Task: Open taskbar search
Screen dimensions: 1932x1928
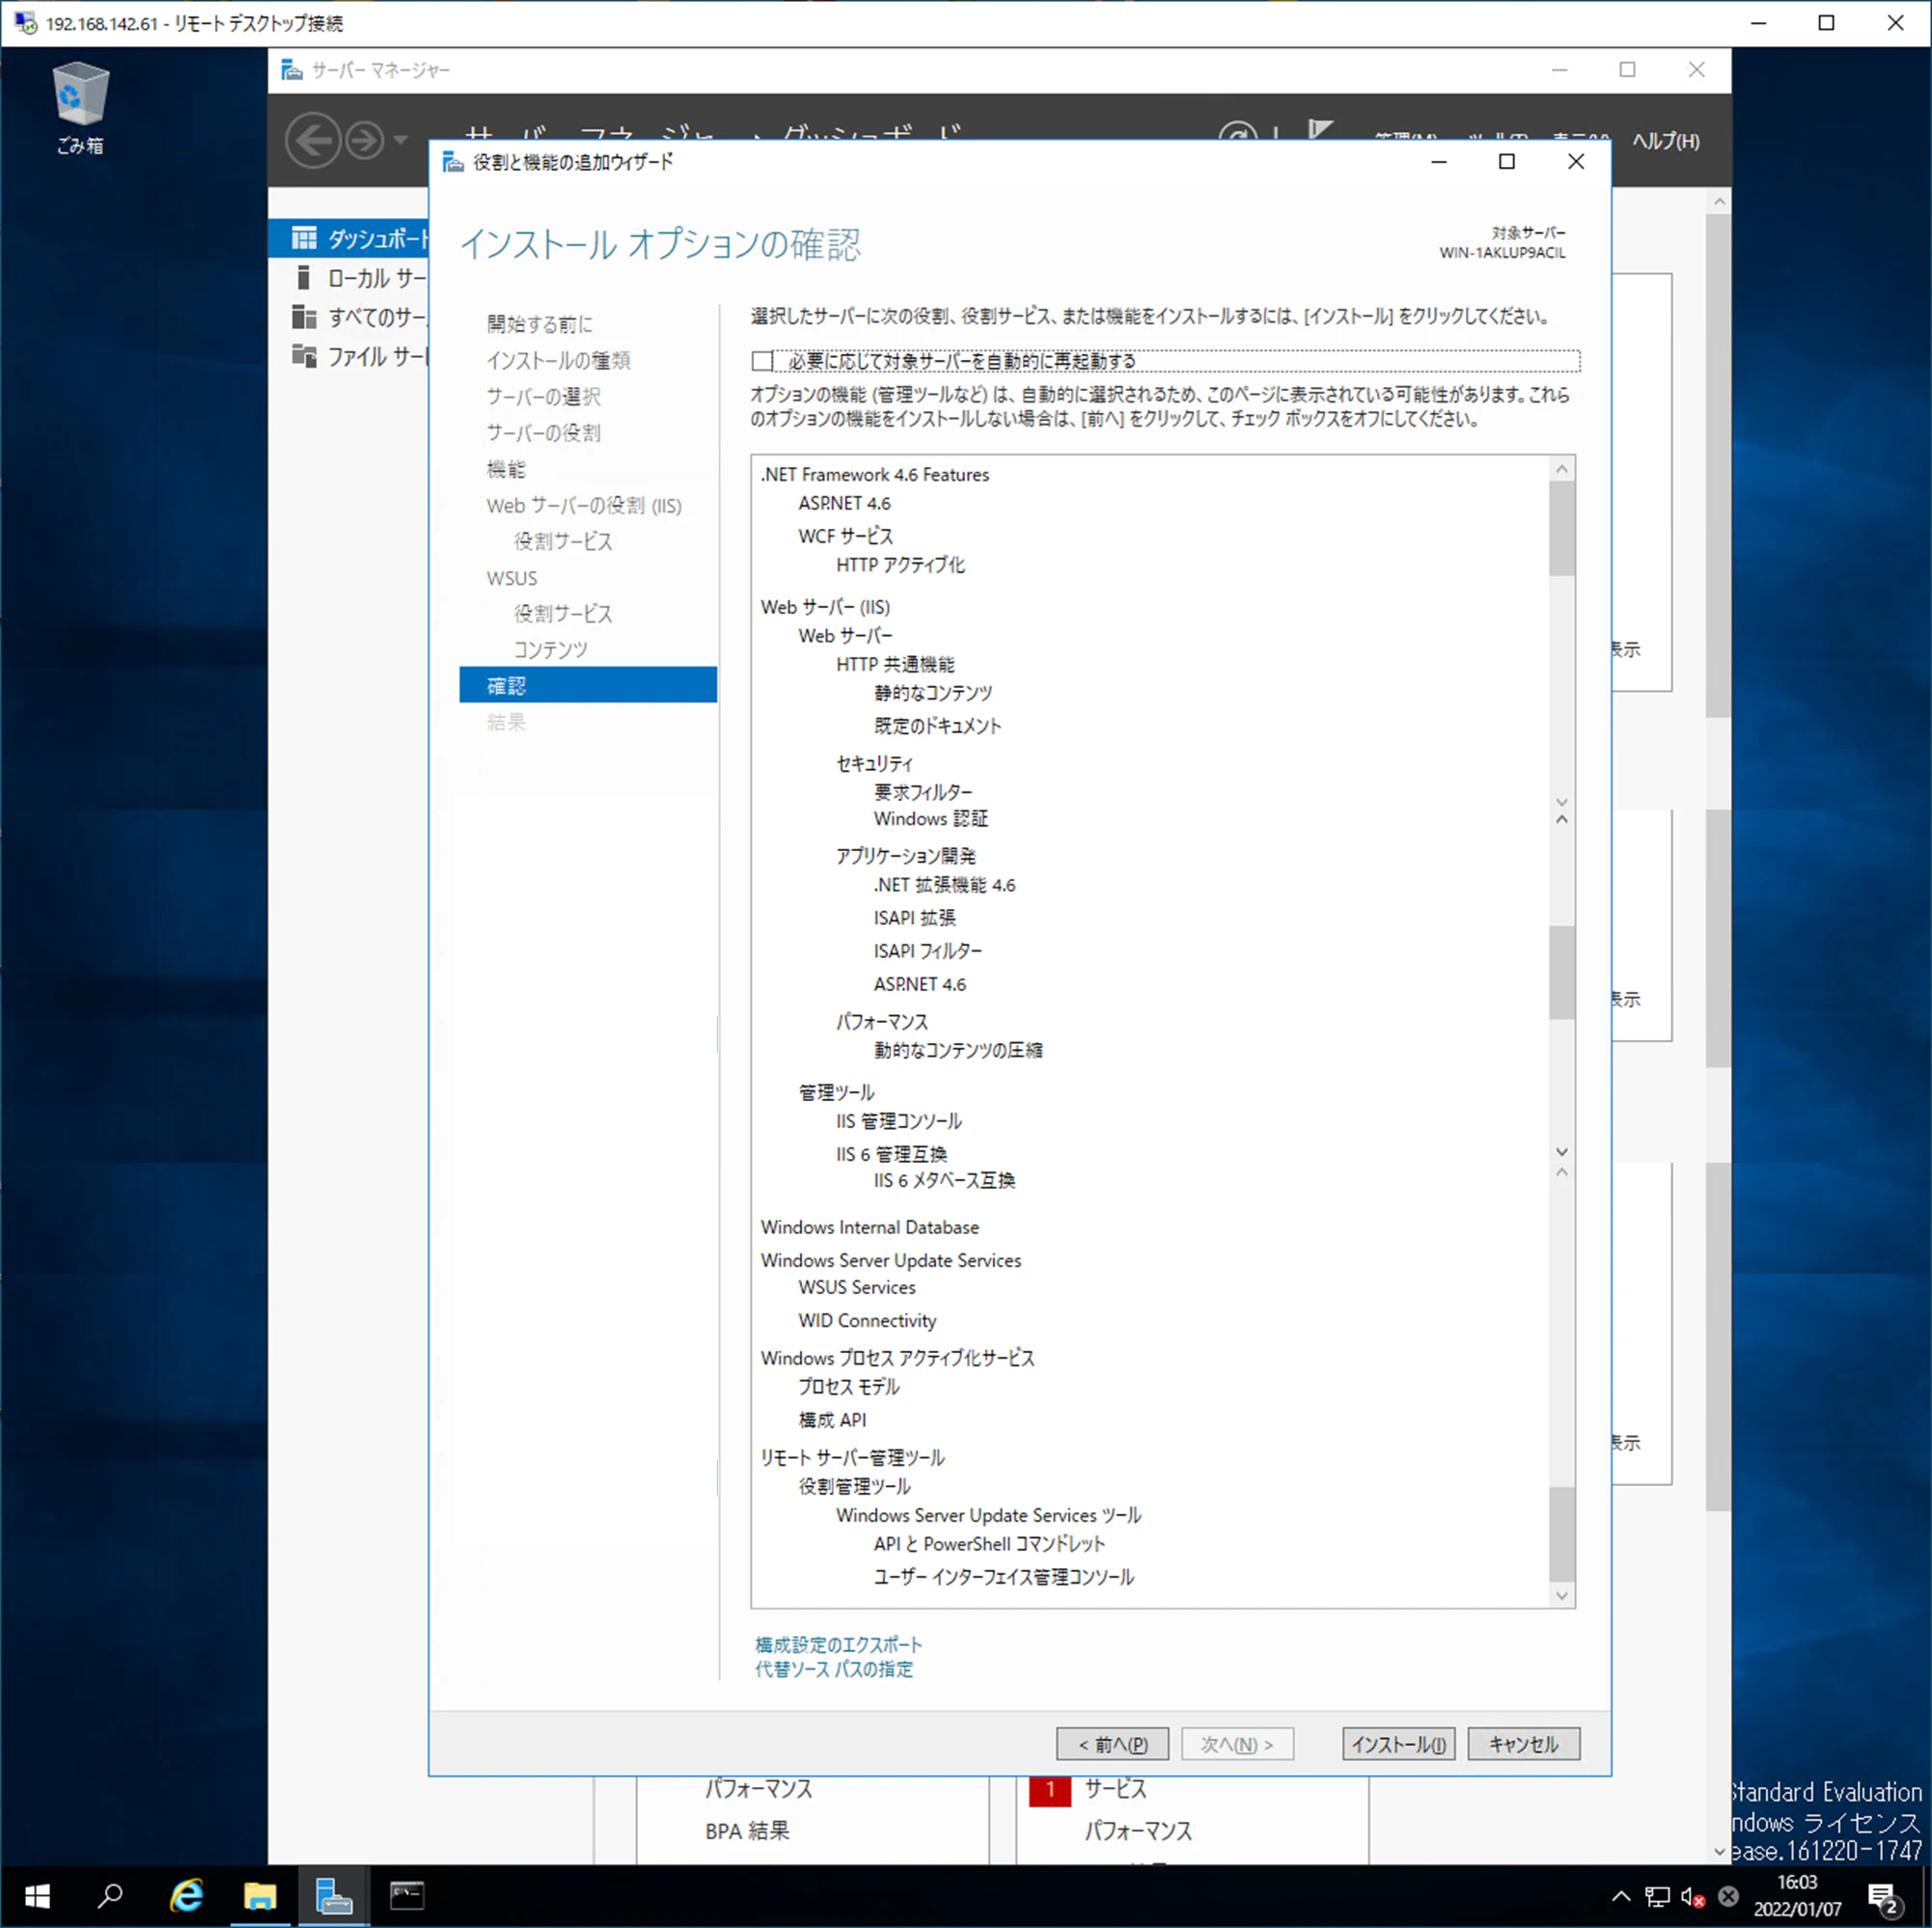Action: pyautogui.click(x=110, y=1896)
